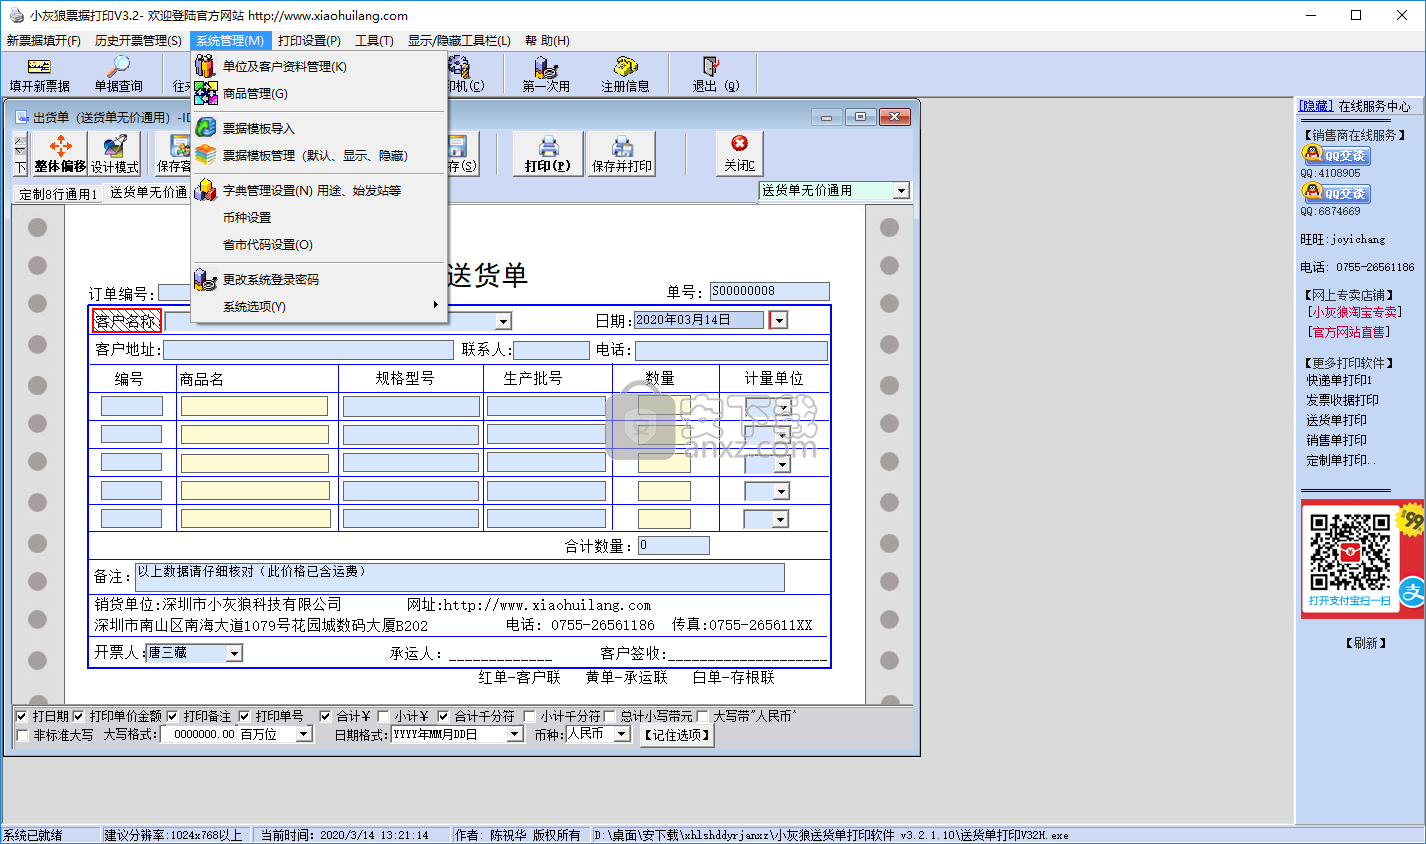Click the small 下 arrow button in the toolbar

tap(20, 167)
